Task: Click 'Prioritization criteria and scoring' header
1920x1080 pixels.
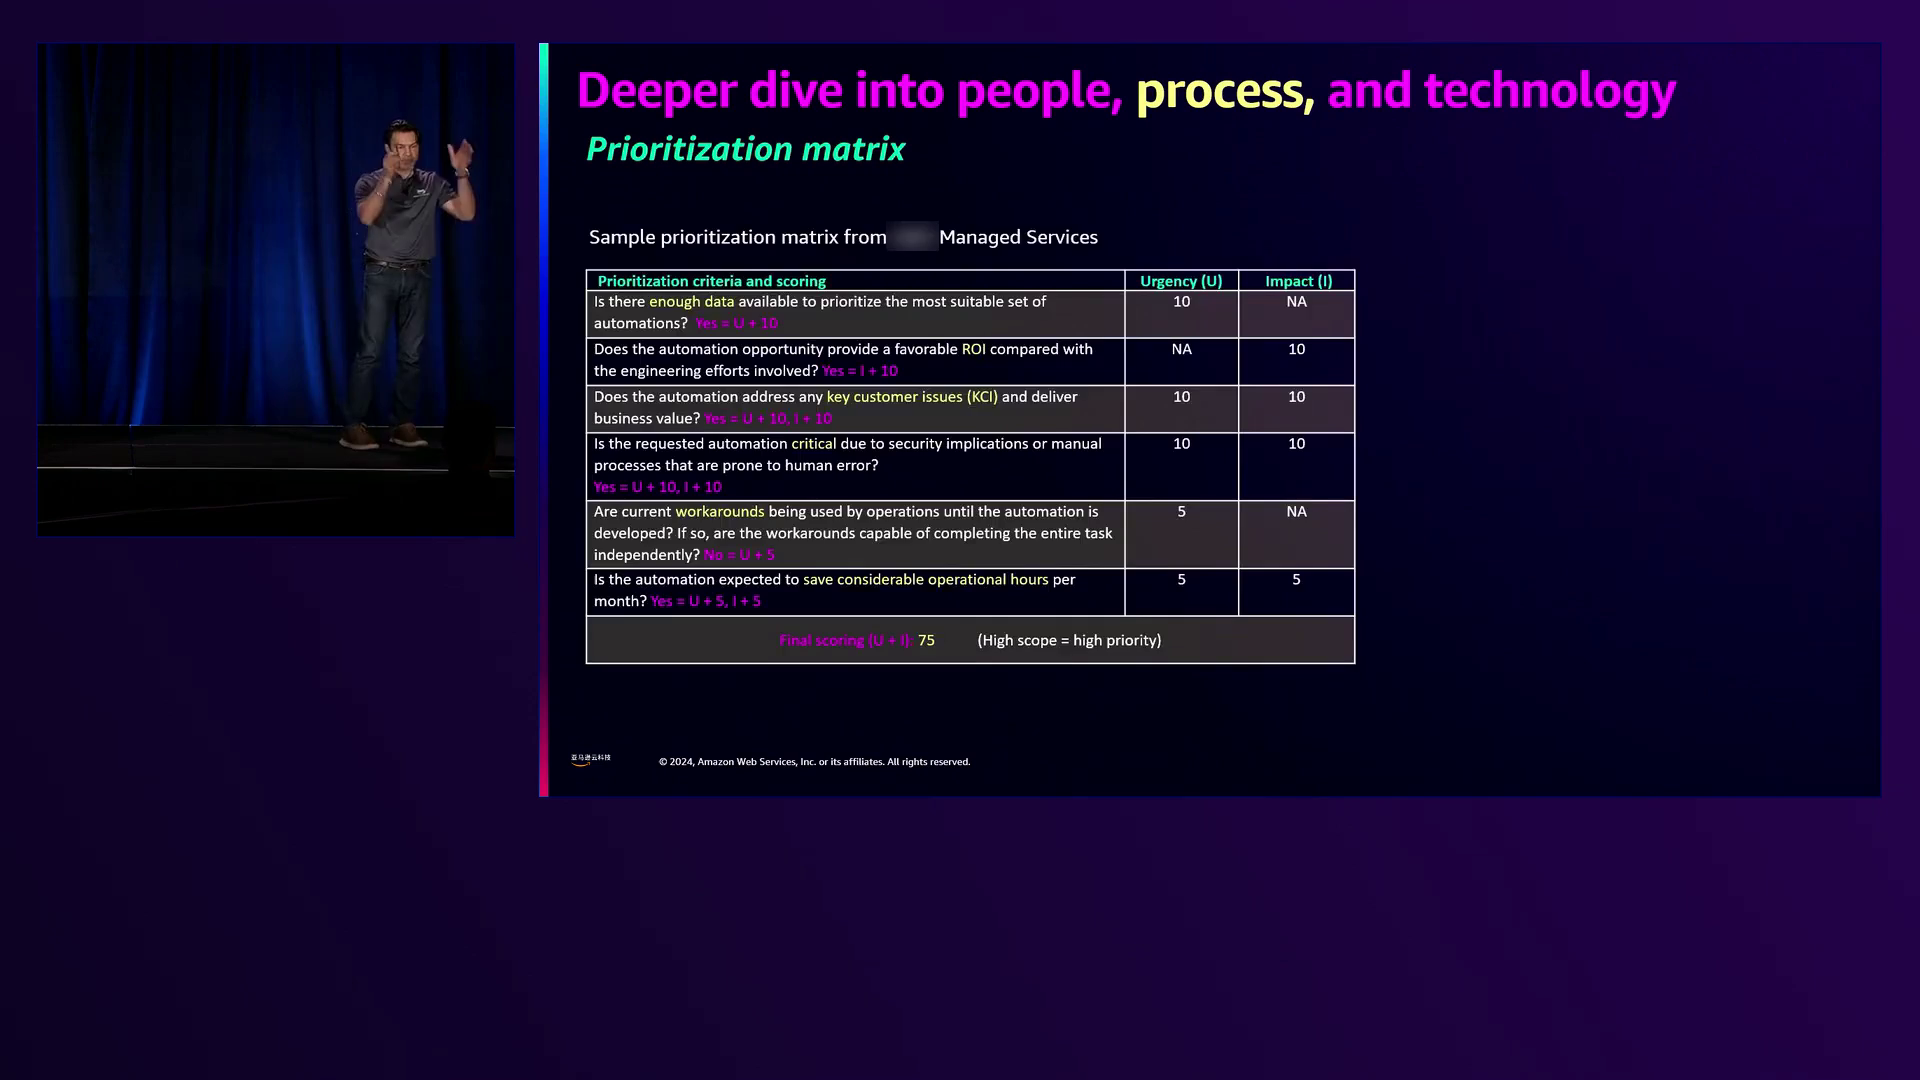Action: pyautogui.click(x=711, y=281)
